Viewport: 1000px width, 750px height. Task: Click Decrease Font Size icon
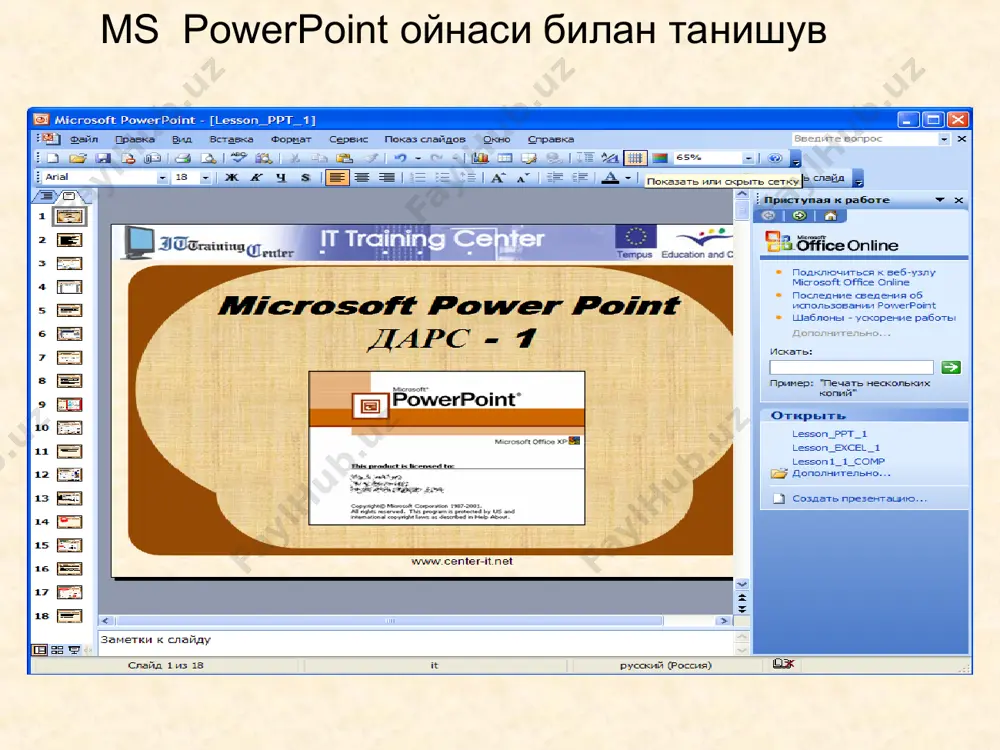[x=522, y=177]
